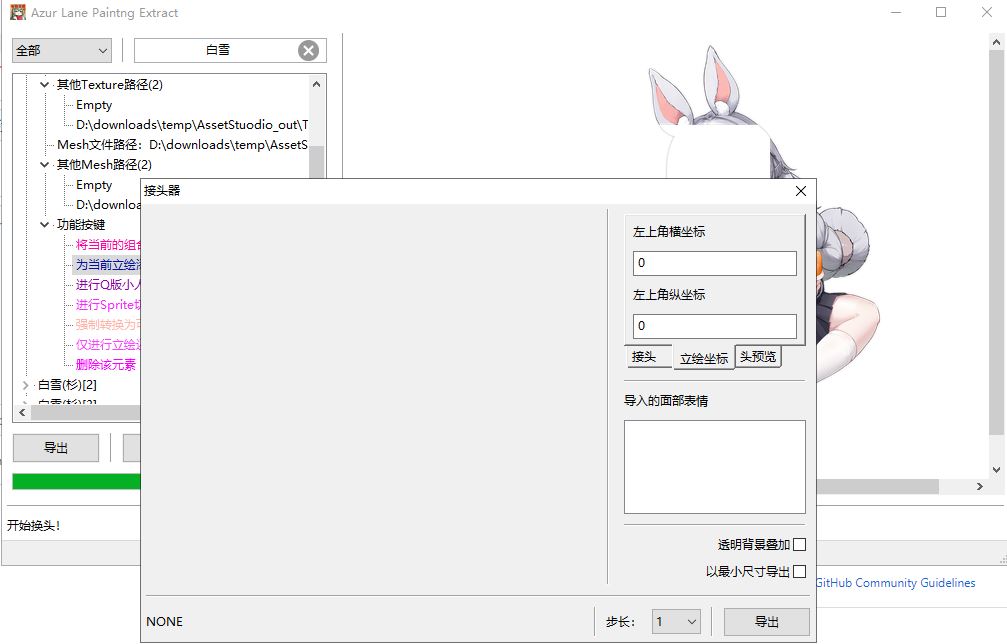Click the green progress bar
1007x644 pixels.
pyautogui.click(x=74, y=481)
